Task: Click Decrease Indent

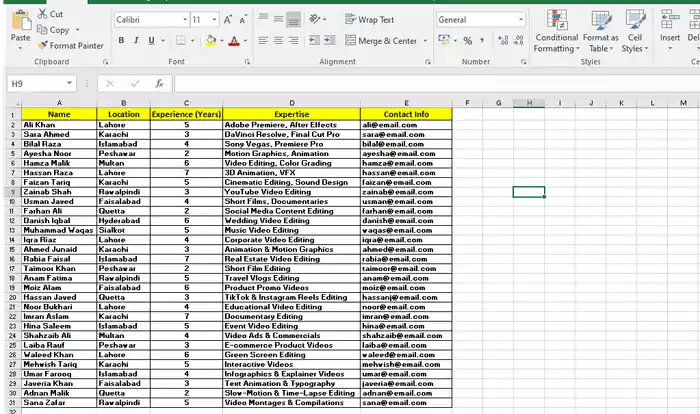Action: click(314, 41)
